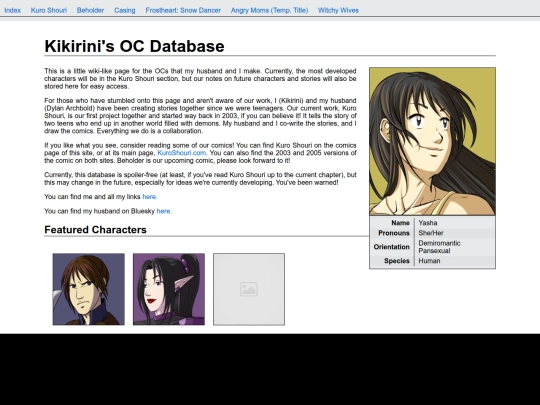Select the name value 'Yasha'

[x=428, y=223]
